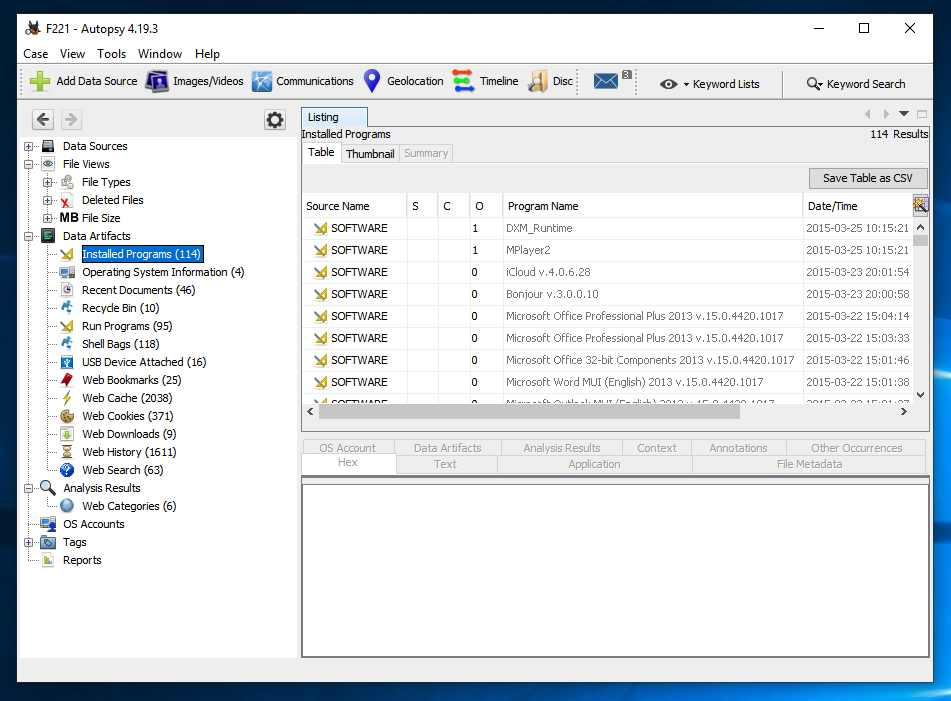Select Run Programs (95) tree item
This screenshot has width=951, height=701.
coord(127,326)
